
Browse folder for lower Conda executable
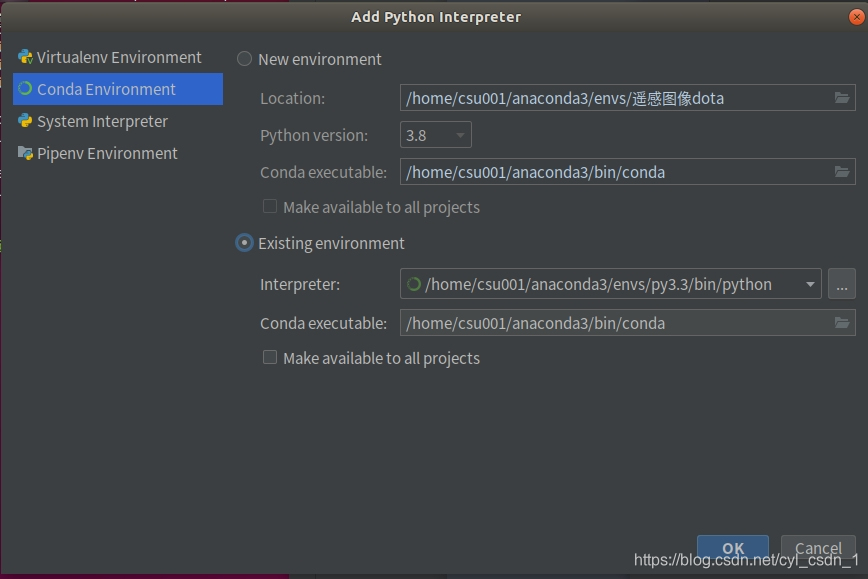(x=842, y=323)
